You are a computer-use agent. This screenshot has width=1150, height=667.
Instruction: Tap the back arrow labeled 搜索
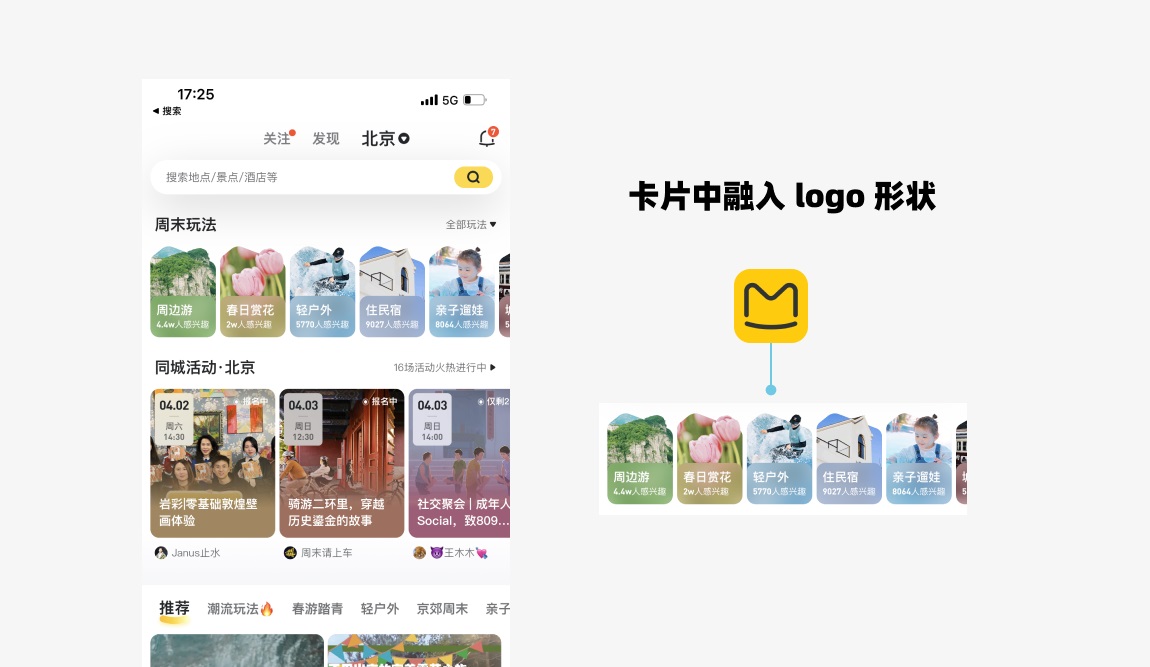(x=167, y=111)
